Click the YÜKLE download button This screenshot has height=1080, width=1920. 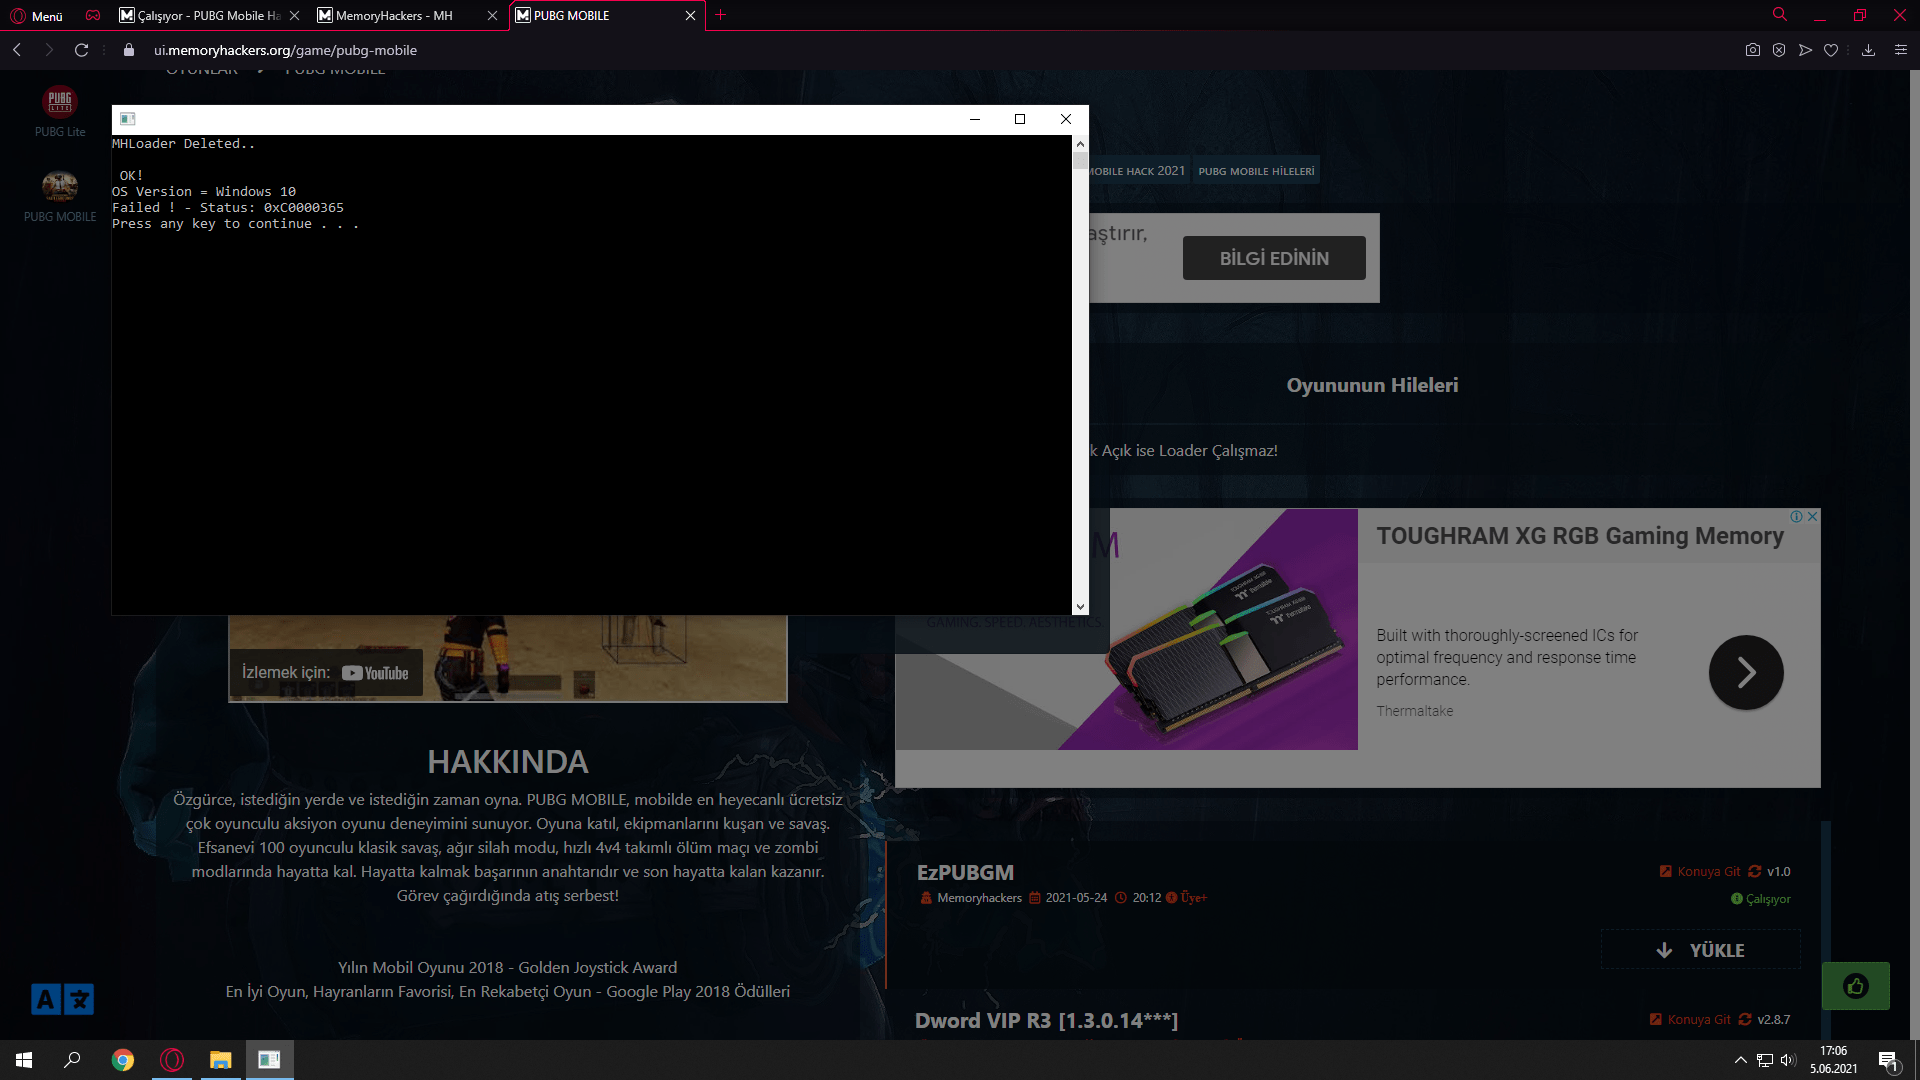[x=1701, y=950]
